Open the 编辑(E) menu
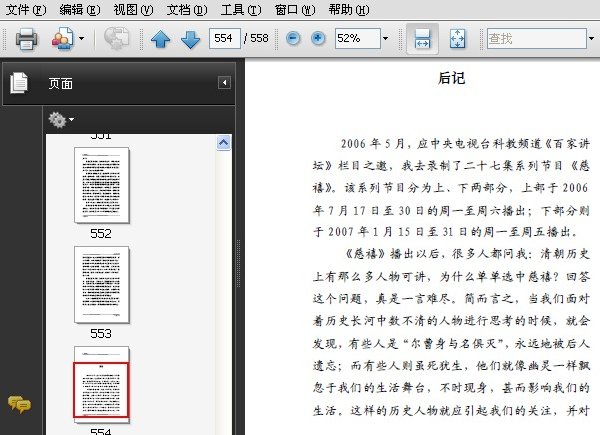Screen dimensions: 600x435 [80, 10]
